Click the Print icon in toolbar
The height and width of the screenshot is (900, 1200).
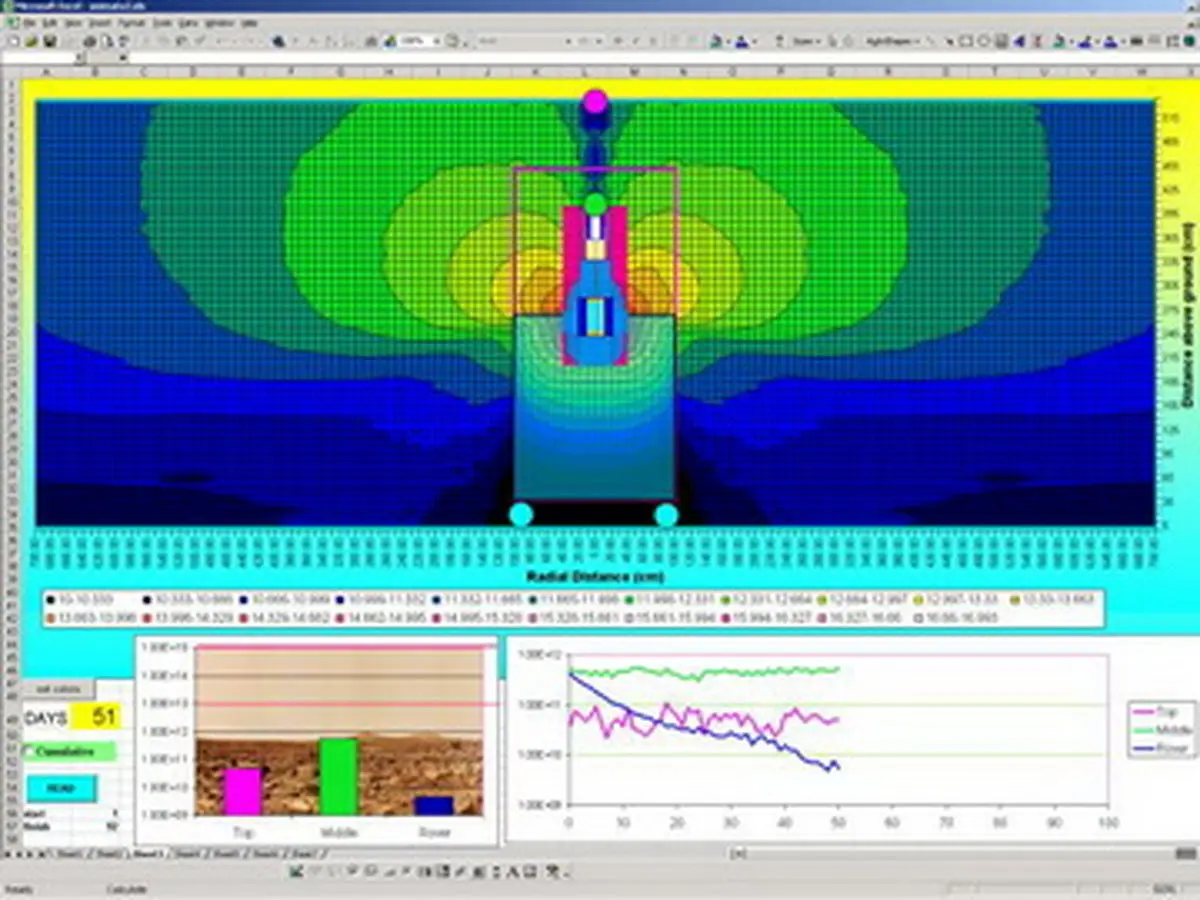(90, 41)
